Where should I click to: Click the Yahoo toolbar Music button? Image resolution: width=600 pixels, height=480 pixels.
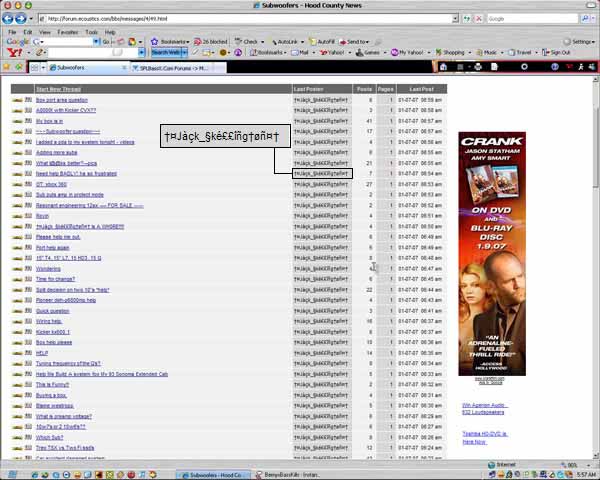[x=487, y=52]
